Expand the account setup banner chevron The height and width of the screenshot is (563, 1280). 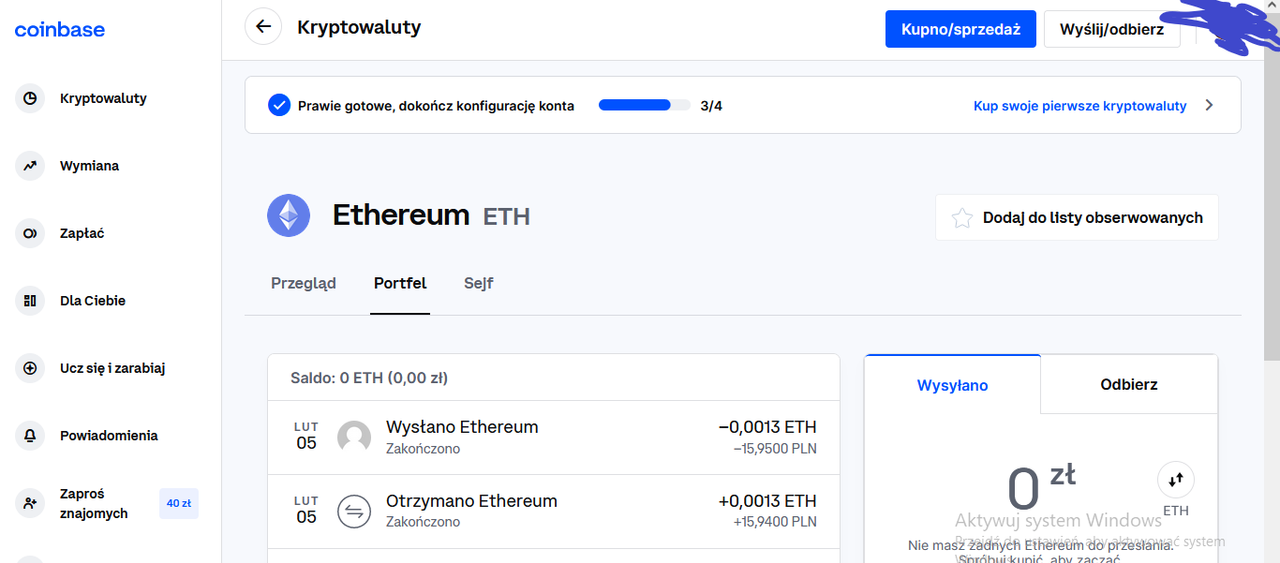click(1209, 105)
